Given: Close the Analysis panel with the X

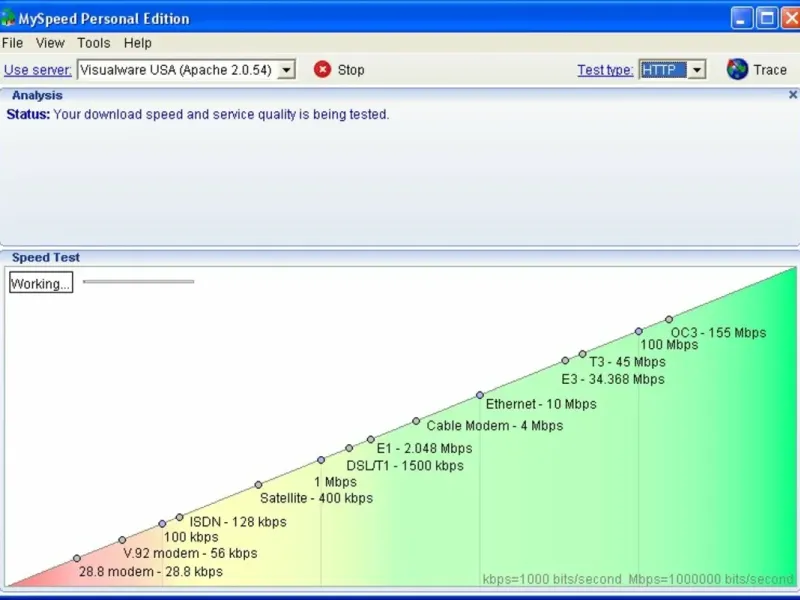Looking at the screenshot, I should (793, 94).
